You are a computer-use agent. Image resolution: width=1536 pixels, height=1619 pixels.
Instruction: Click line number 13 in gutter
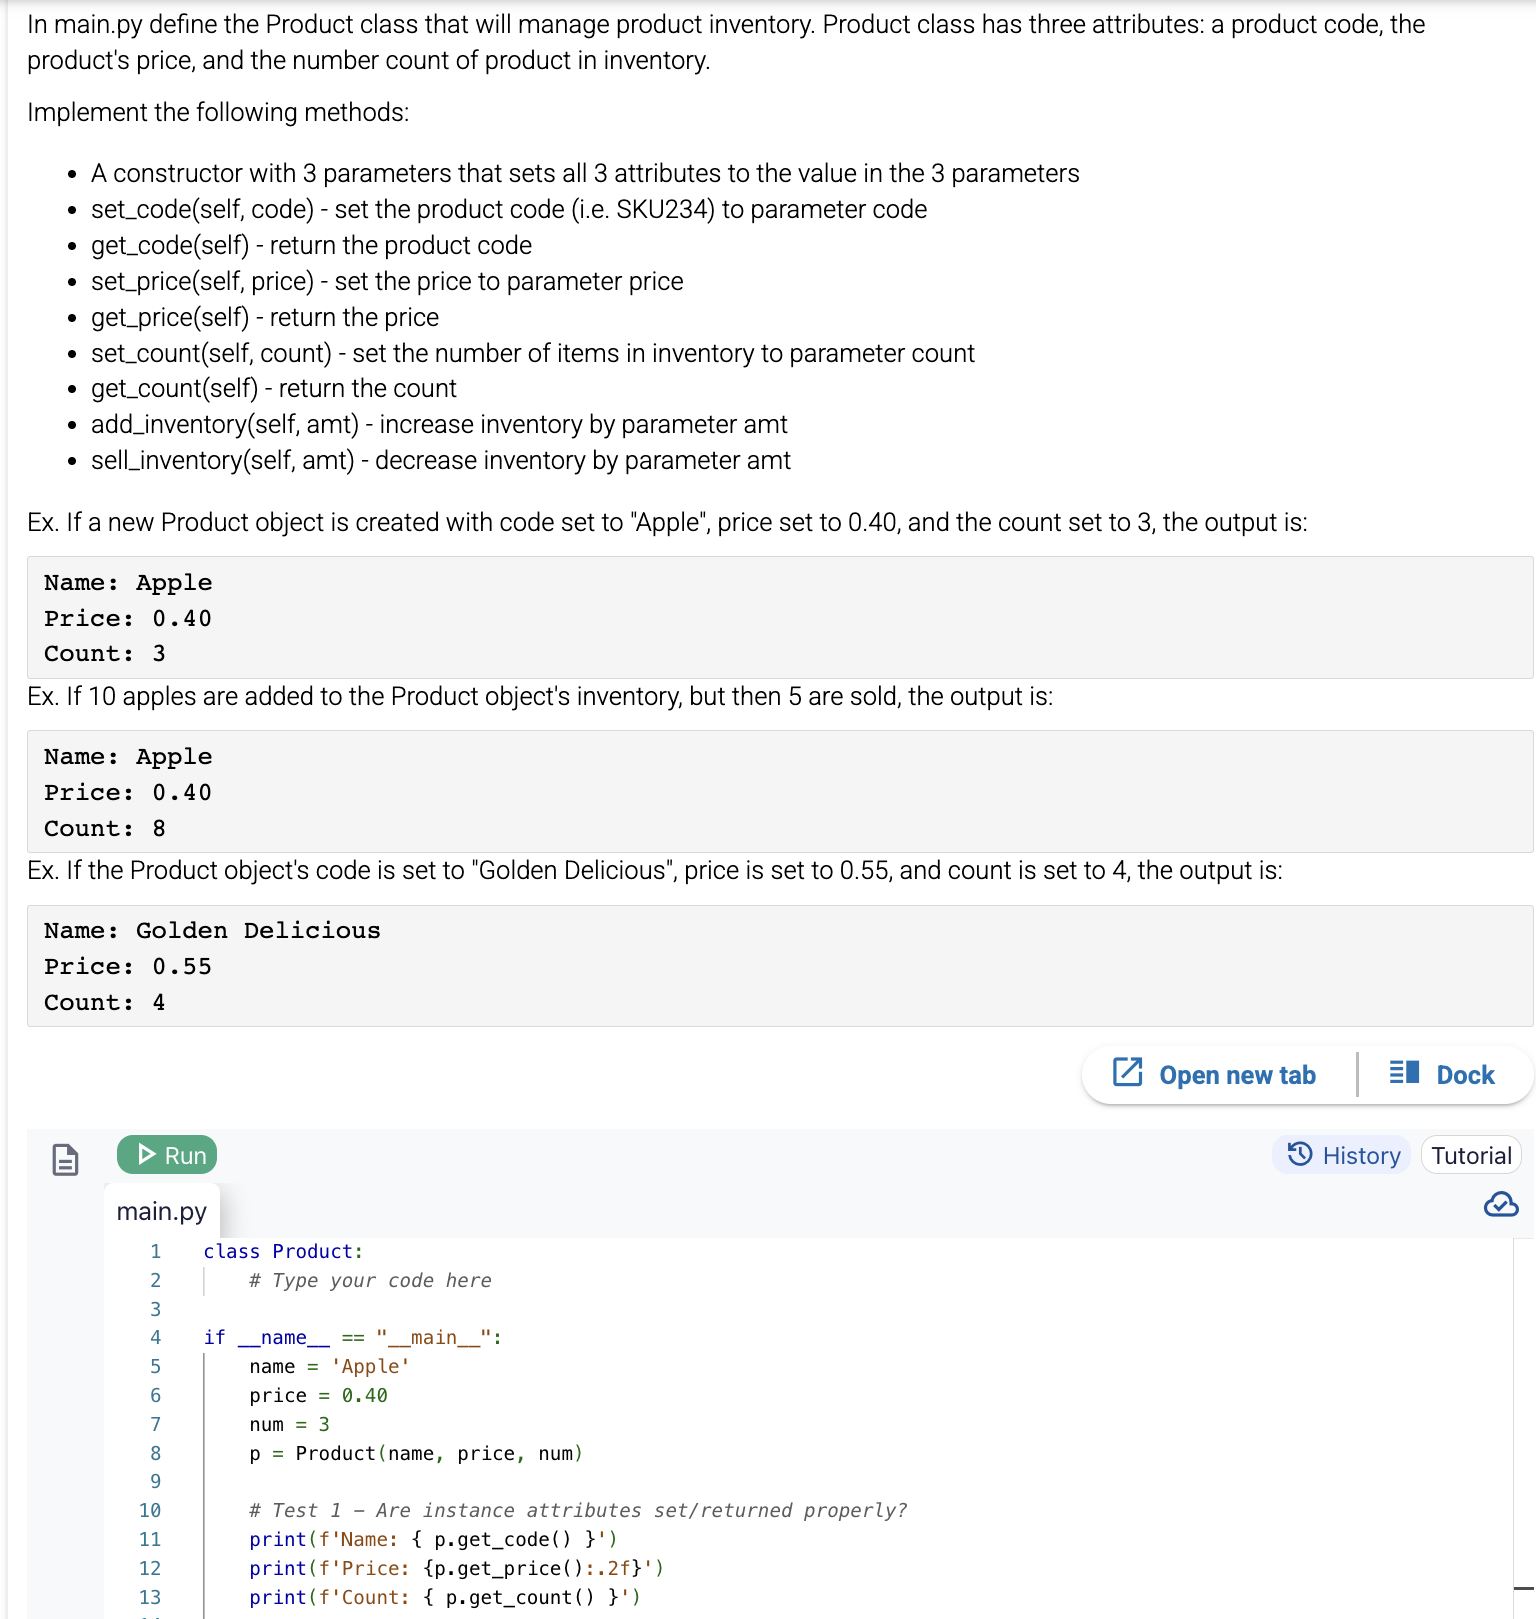pyautogui.click(x=150, y=1597)
